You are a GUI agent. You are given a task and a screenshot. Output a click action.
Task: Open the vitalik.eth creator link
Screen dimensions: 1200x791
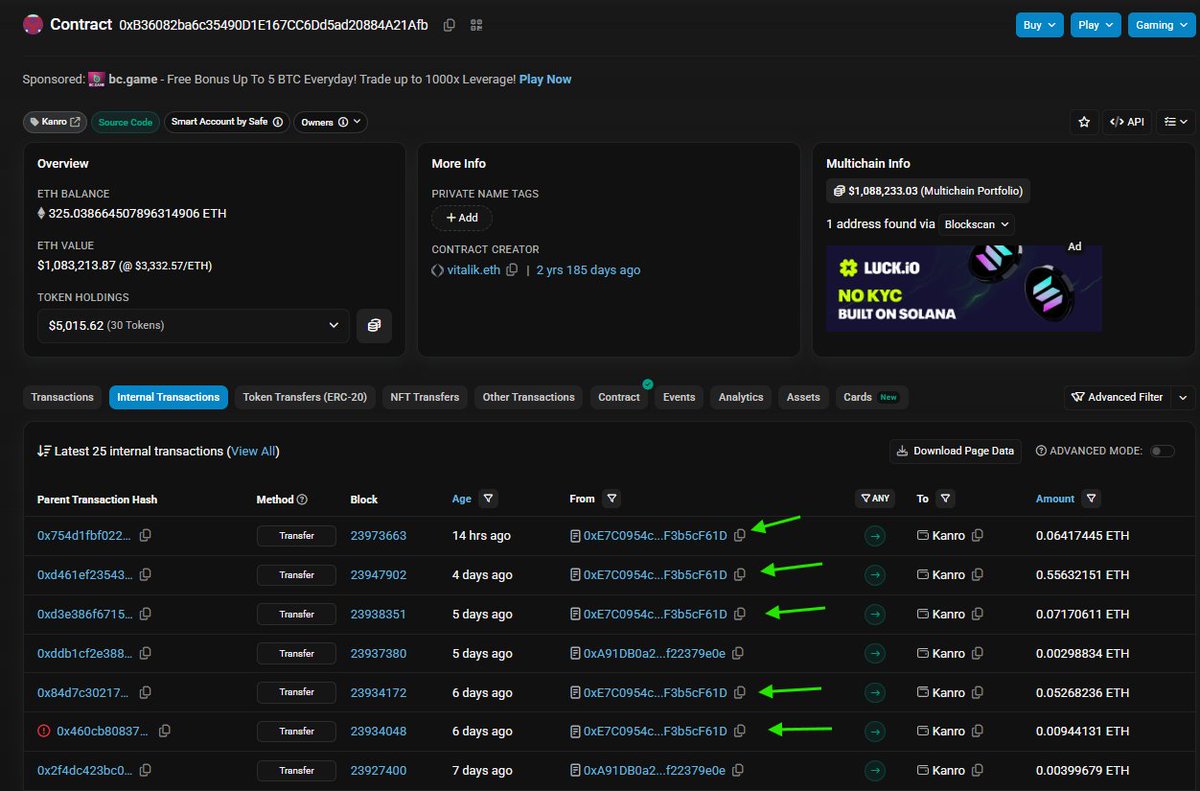[473, 270]
